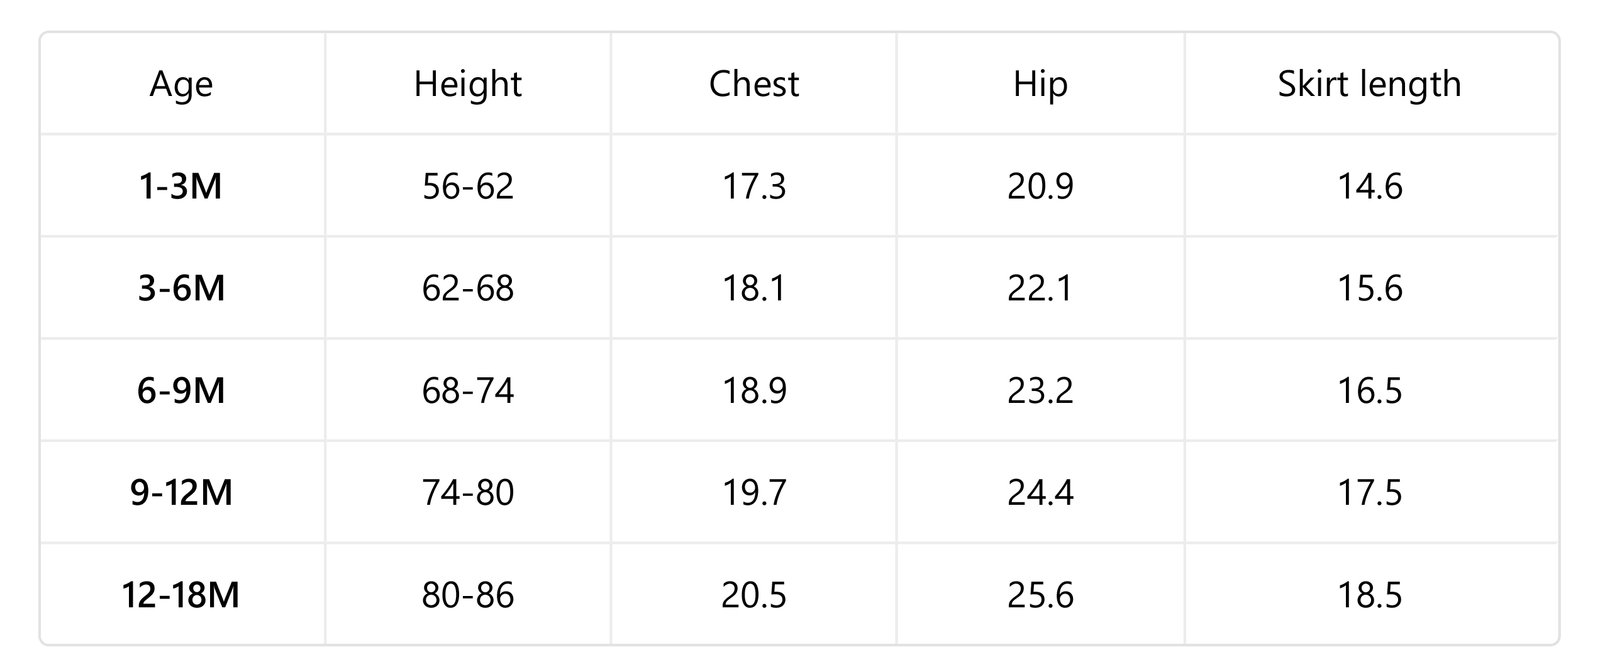Click the Age column header

coord(181,84)
